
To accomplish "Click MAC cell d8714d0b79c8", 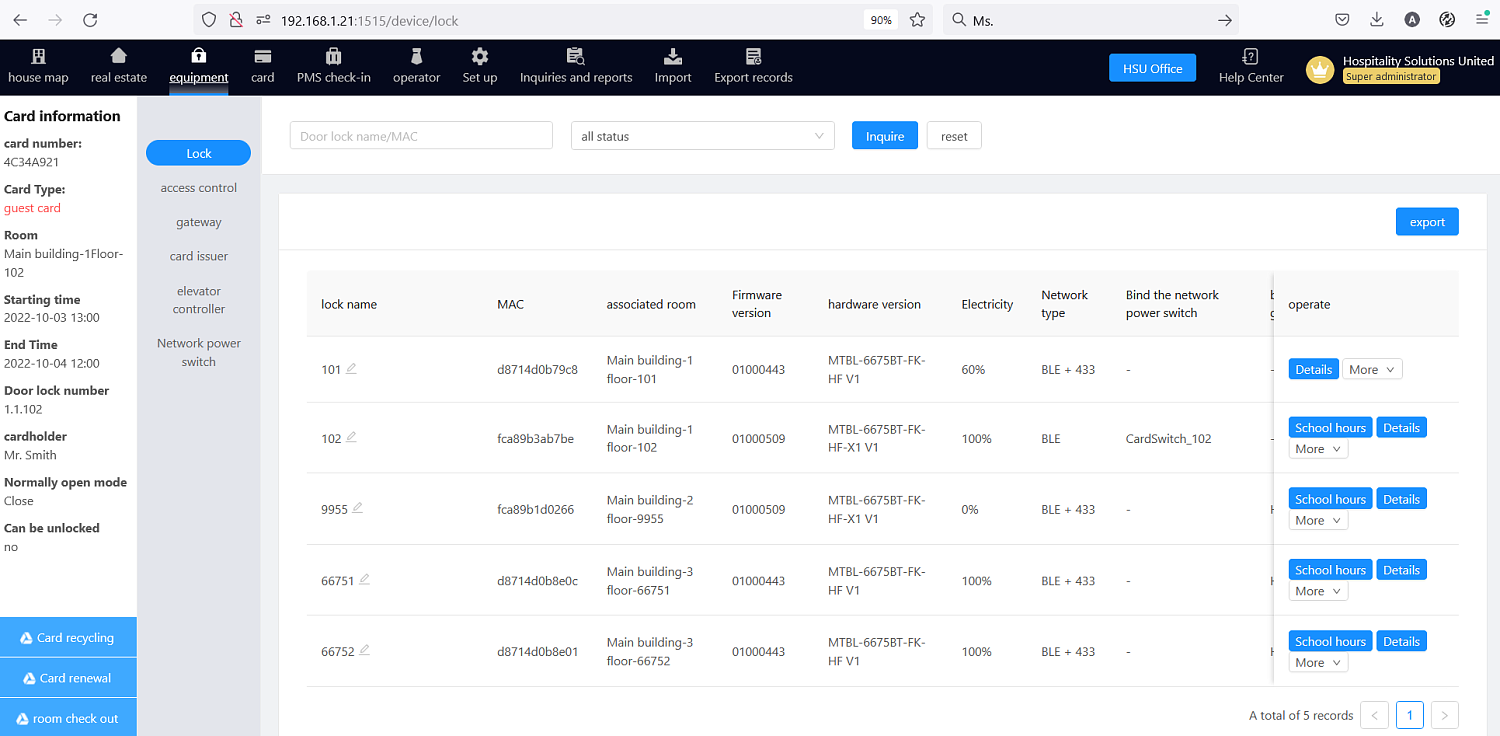I will pyautogui.click(x=537, y=369).
